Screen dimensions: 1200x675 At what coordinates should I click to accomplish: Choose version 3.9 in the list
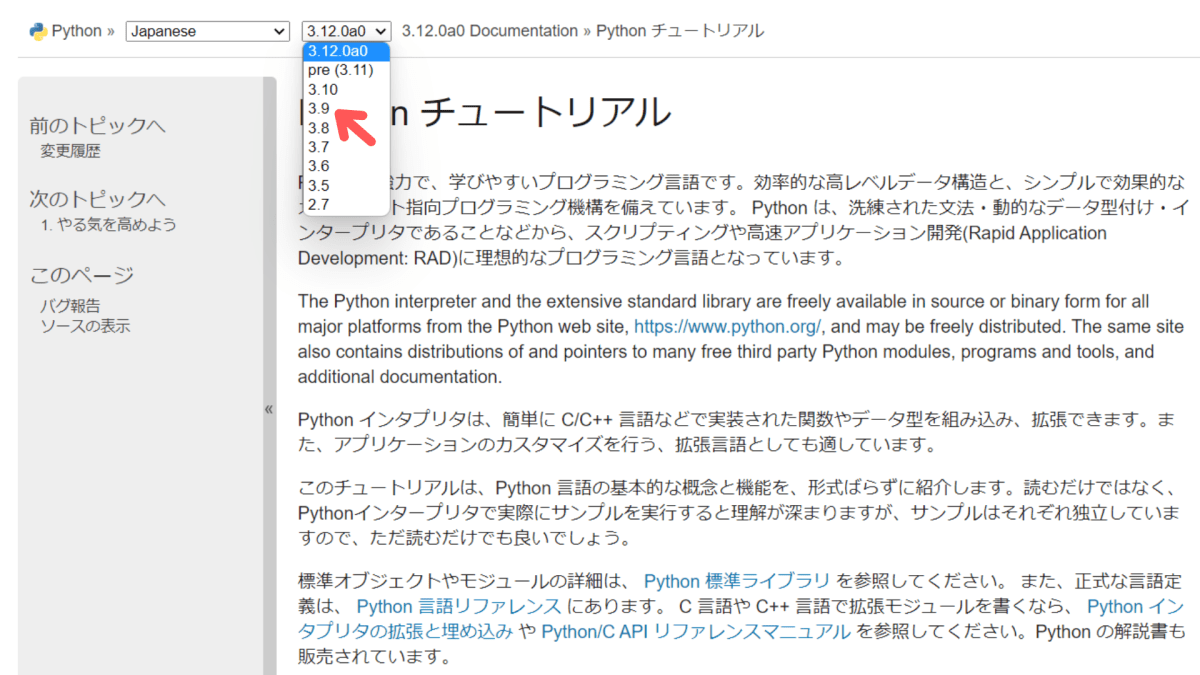pyautogui.click(x=346, y=108)
